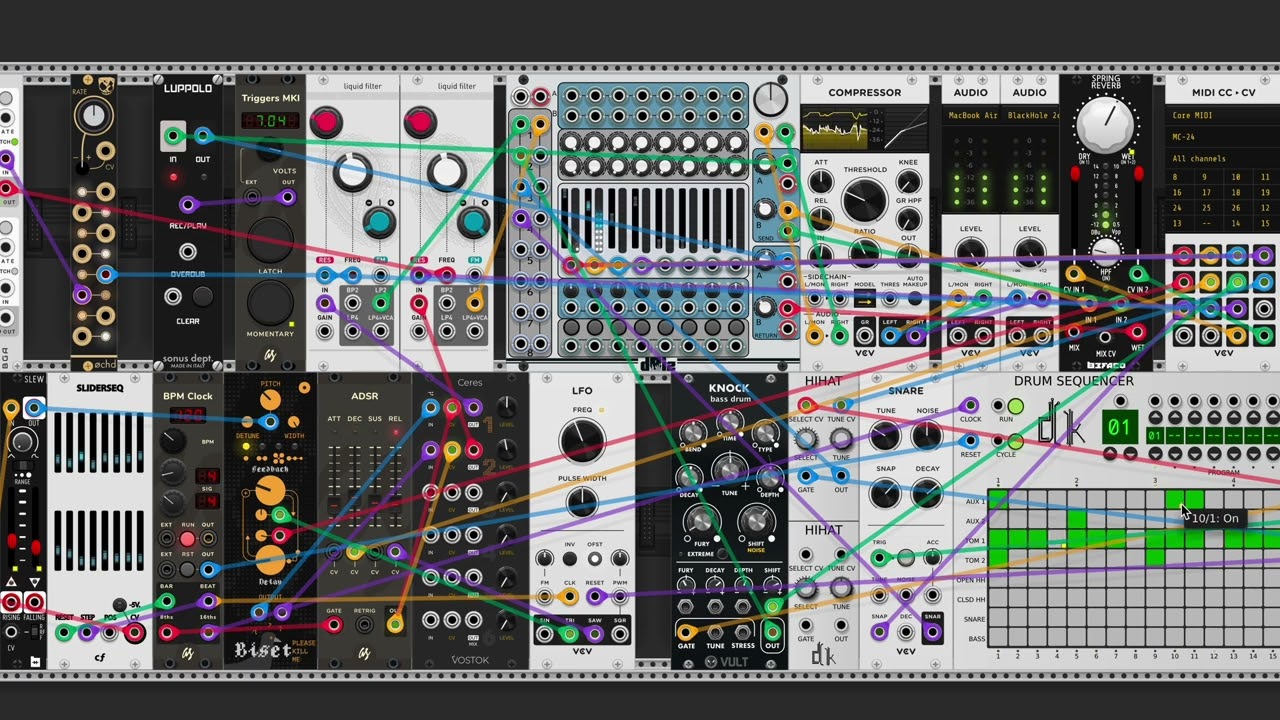Viewport: 1280px width, 720px height.
Task: Click the Spring Reverb CV IN 1 jack
Action: tap(1074, 272)
